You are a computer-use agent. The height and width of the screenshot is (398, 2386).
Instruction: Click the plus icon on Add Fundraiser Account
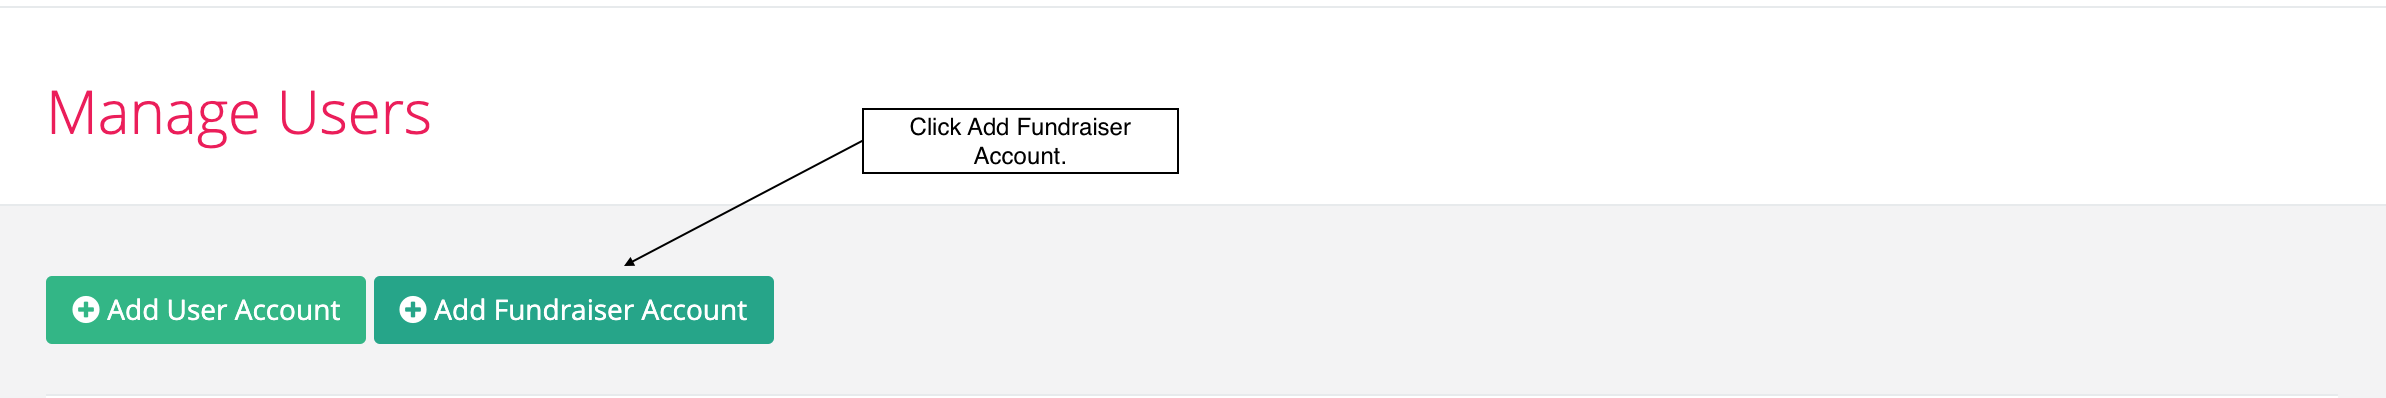(413, 310)
